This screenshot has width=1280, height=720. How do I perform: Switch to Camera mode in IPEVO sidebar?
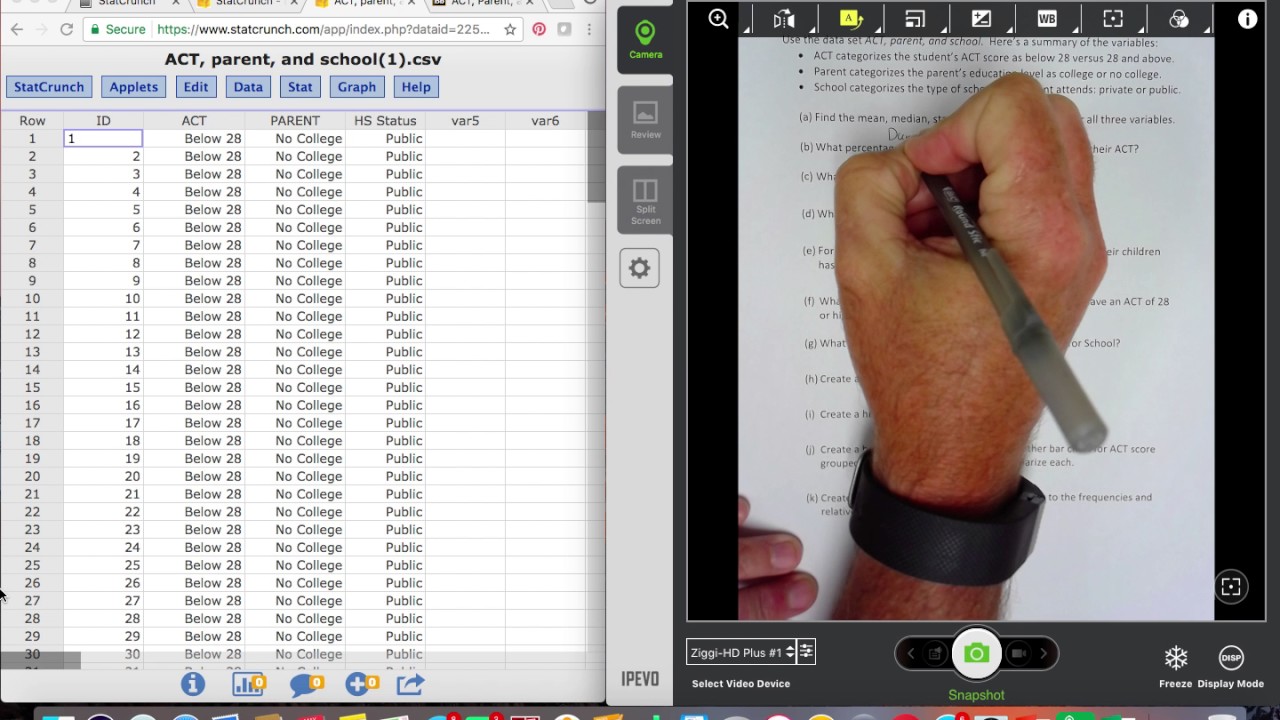point(645,40)
